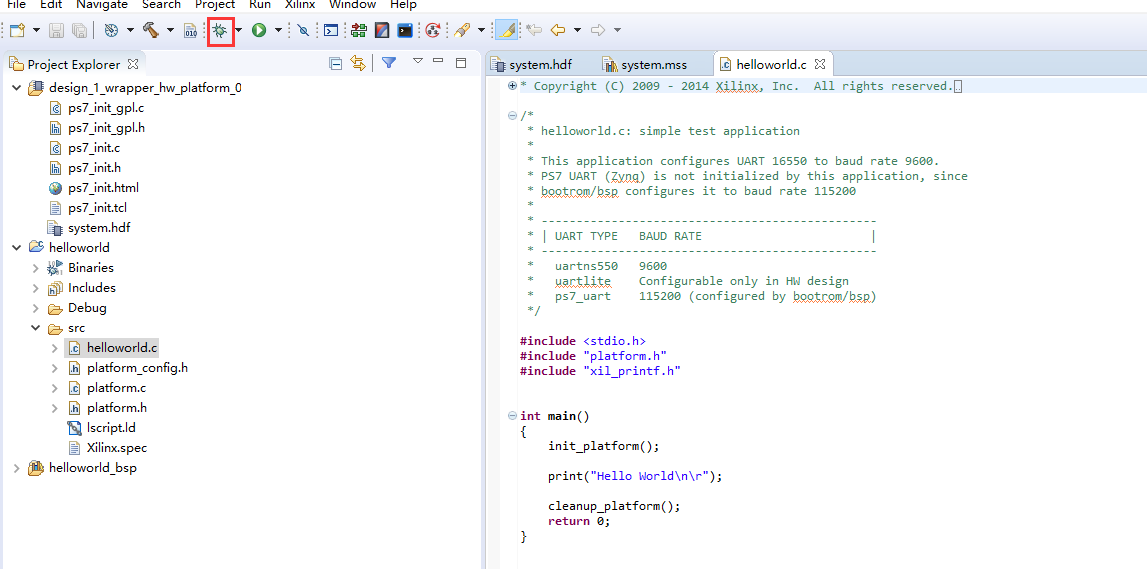Click the Program FPGA icon
Screen dimensions: 1147x569
pyautogui.click(x=358, y=30)
